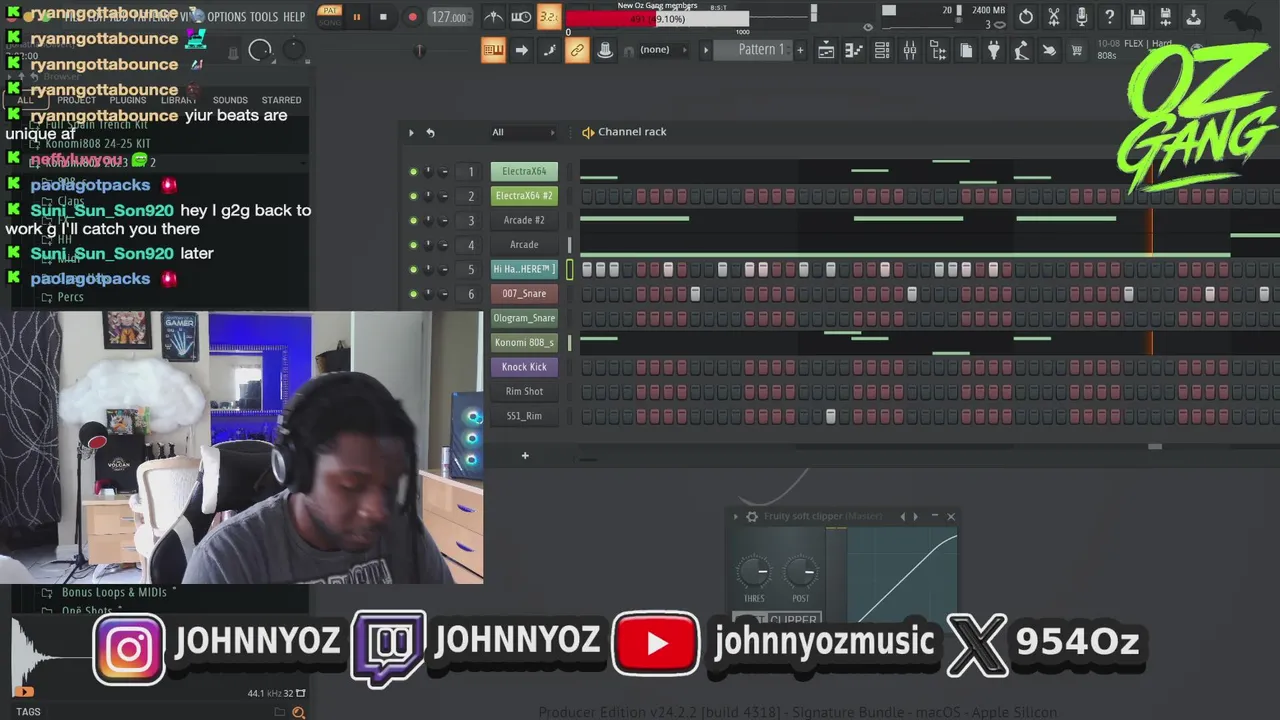Save project with floppy disk icon
Image resolution: width=1280 pixels, height=720 pixels.
[1138, 17]
